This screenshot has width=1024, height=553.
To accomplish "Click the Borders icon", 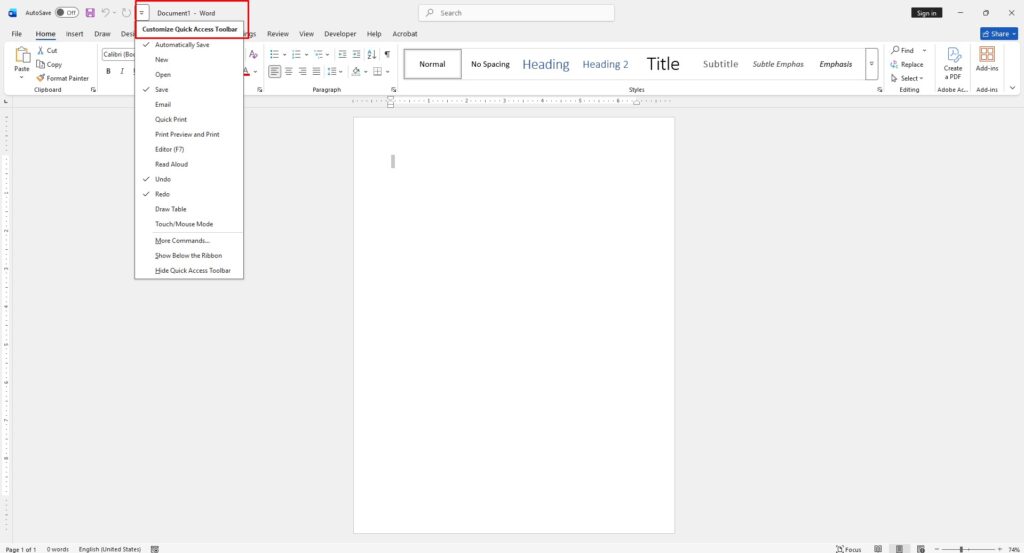I will [377, 71].
